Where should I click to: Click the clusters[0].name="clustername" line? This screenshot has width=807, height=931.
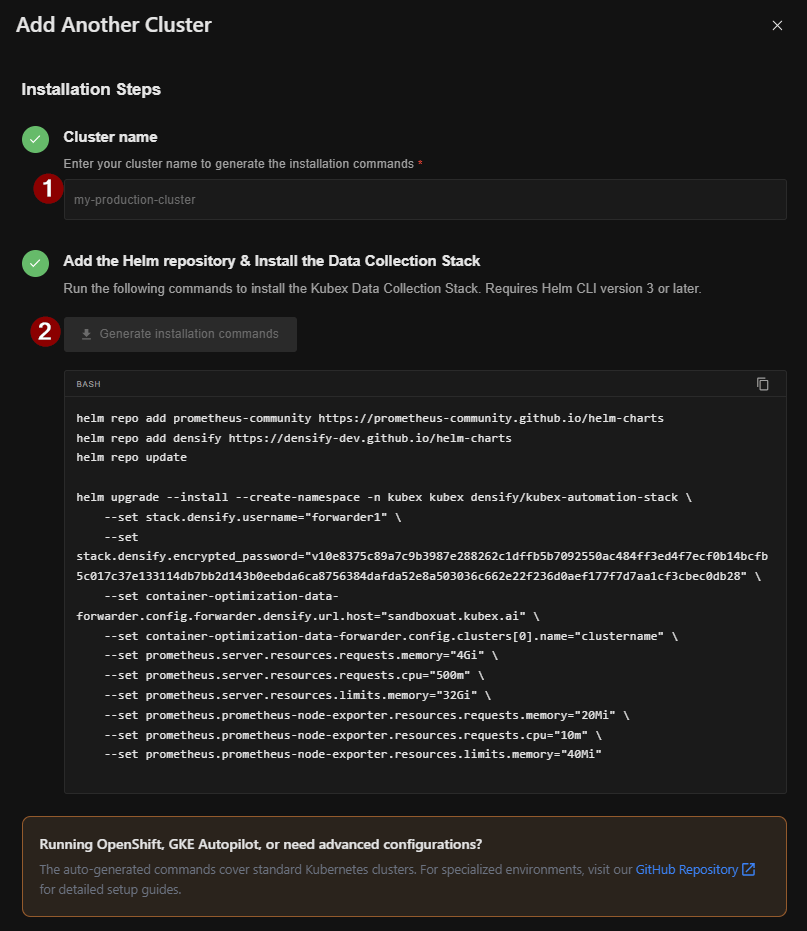click(391, 636)
